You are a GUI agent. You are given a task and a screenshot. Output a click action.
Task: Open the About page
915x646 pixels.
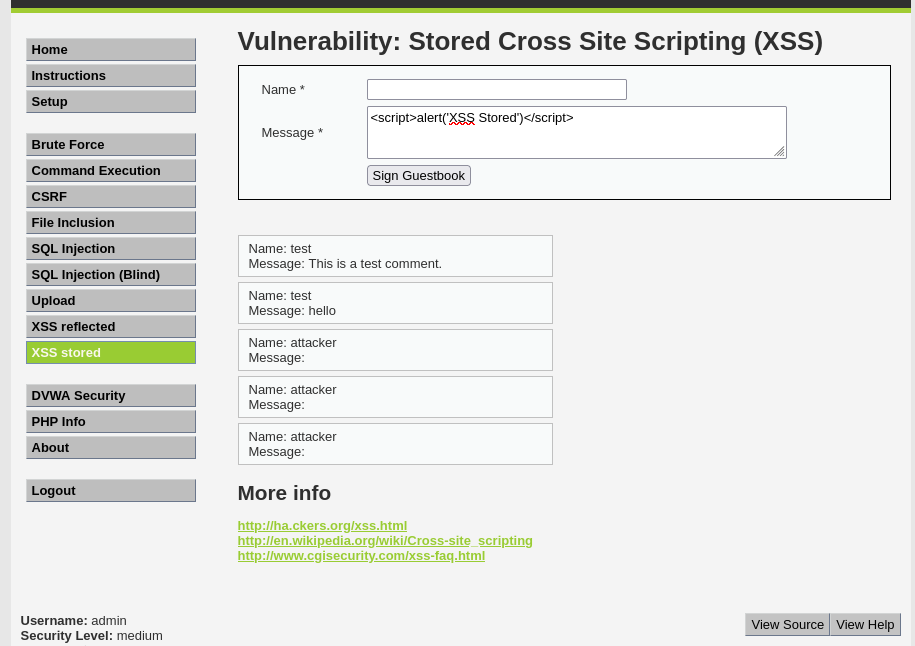coord(111,448)
